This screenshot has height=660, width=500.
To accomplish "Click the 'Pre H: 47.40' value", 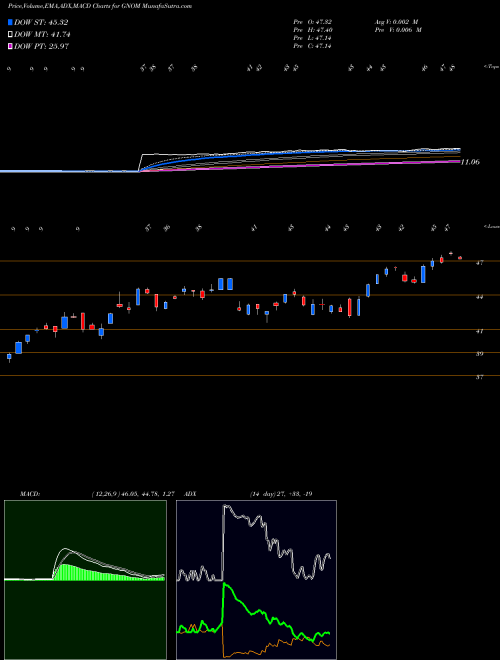I will coord(313,30).
